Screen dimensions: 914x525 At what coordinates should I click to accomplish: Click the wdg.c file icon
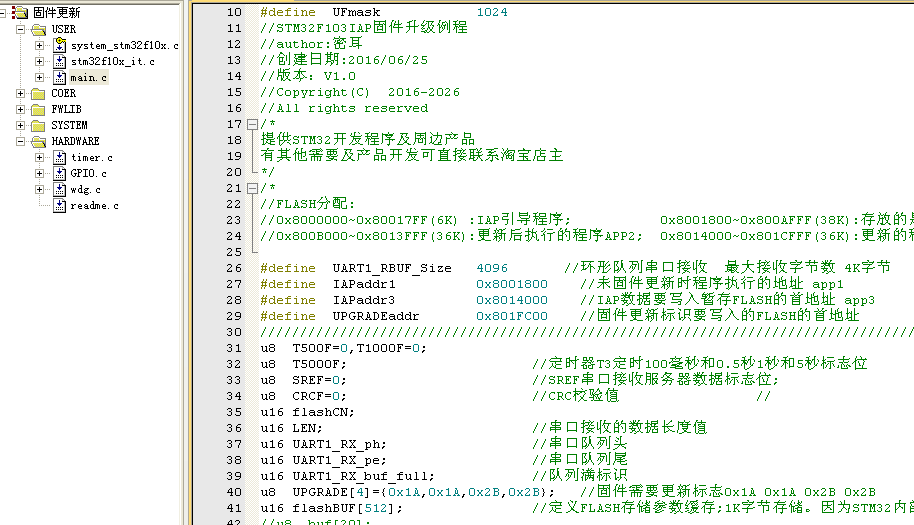tap(59, 189)
